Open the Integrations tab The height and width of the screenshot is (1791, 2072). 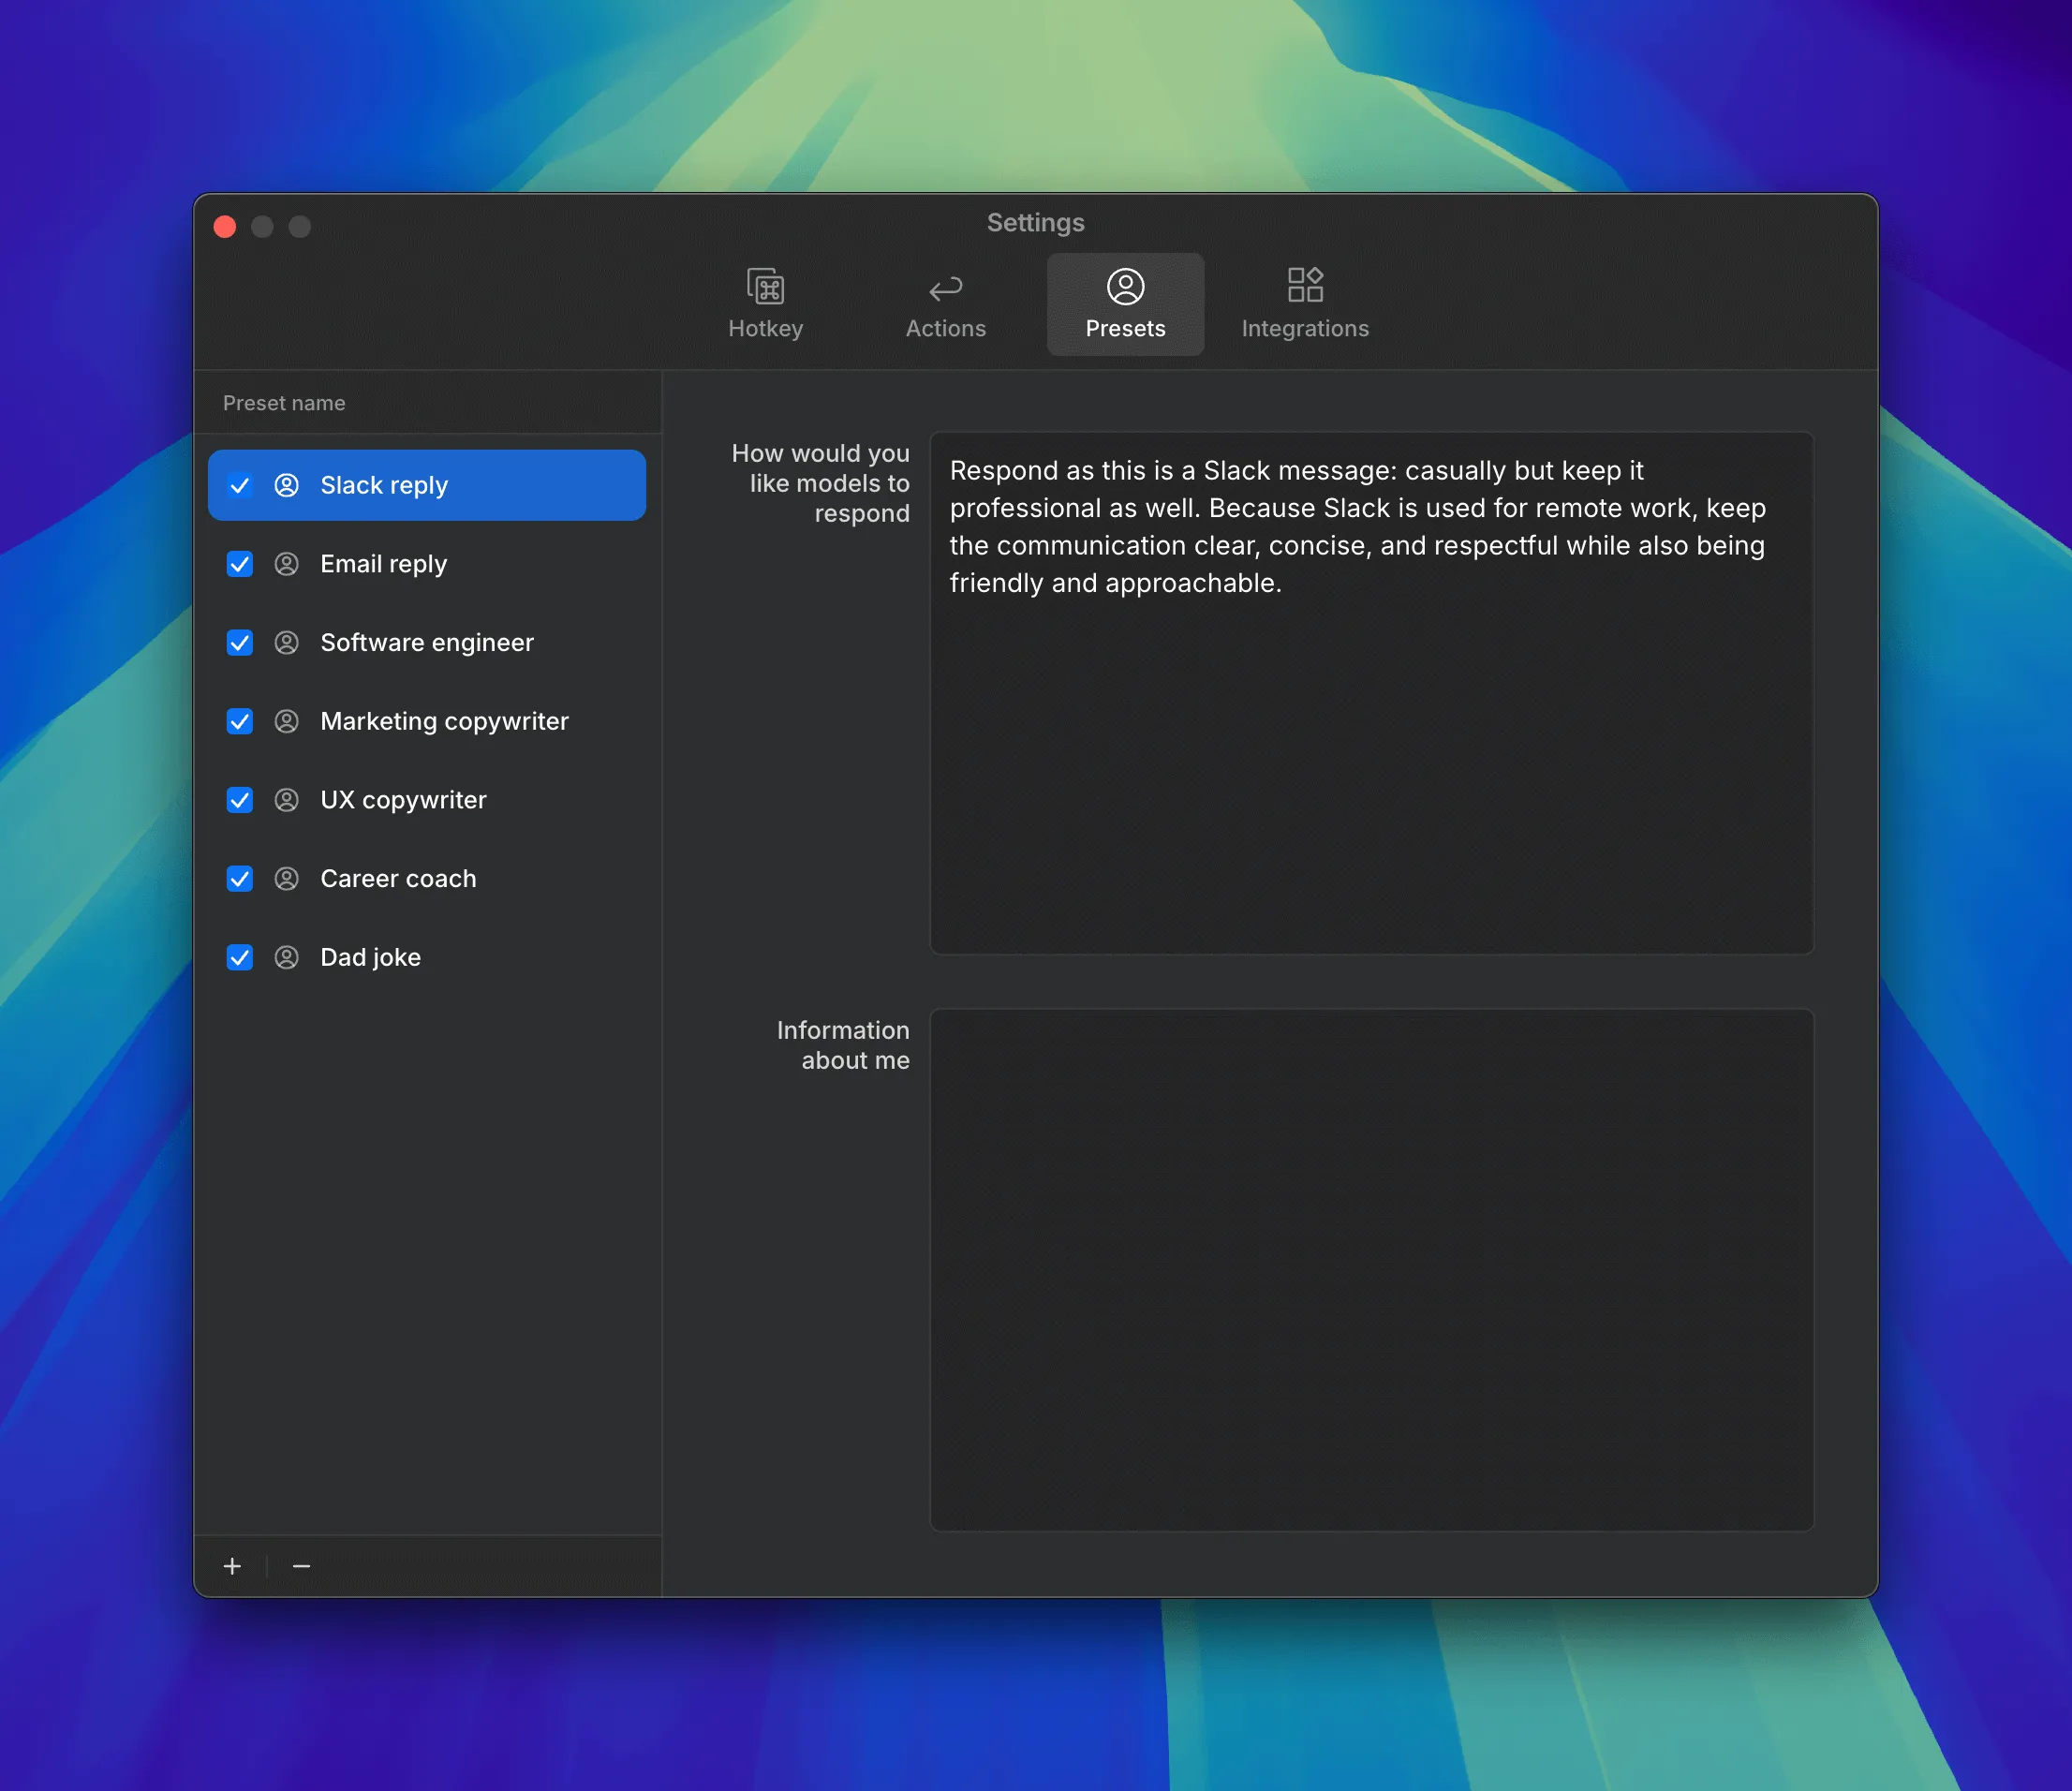pos(1305,327)
